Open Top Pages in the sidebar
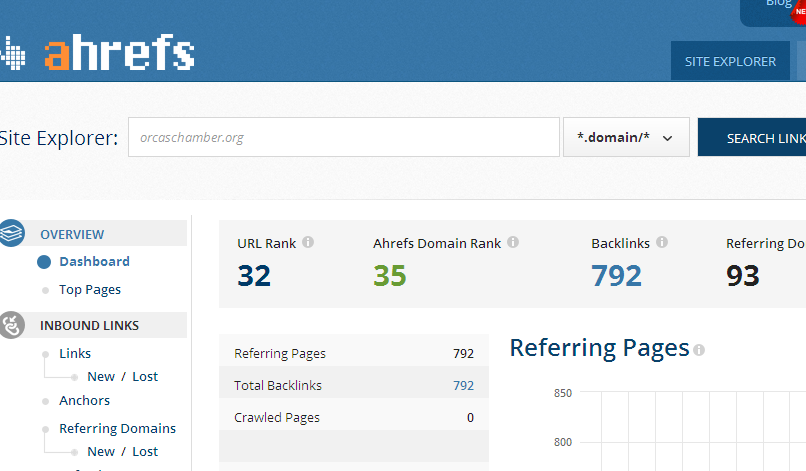Image resolution: width=806 pixels, height=471 pixels. pos(90,290)
